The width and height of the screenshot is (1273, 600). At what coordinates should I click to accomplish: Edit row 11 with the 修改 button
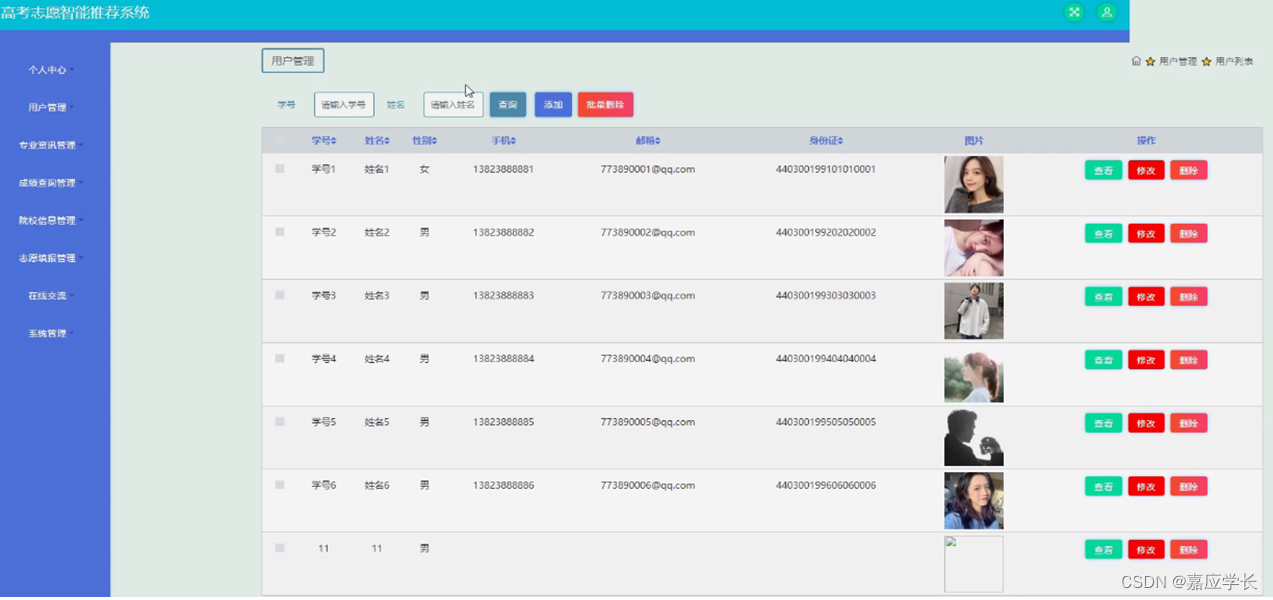pyautogui.click(x=1146, y=549)
